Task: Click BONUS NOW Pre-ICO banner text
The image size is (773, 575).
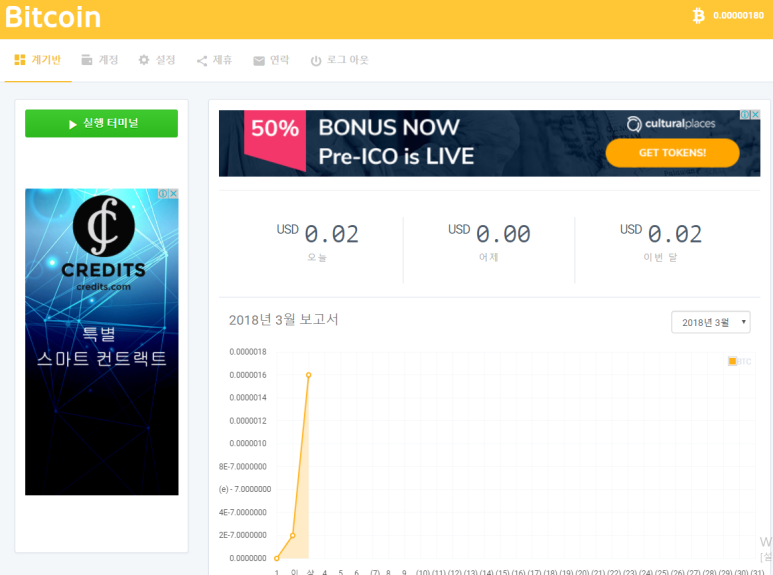Action: (x=396, y=142)
